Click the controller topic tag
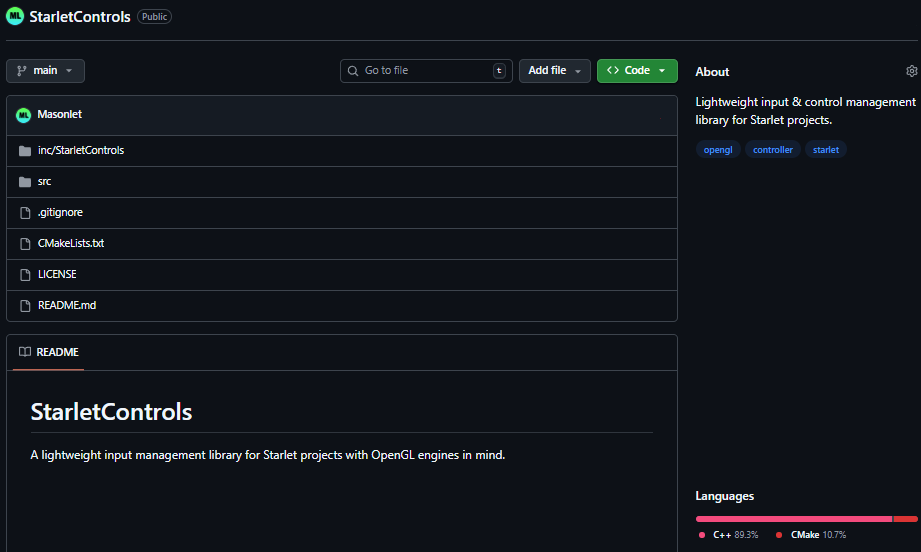 point(773,150)
